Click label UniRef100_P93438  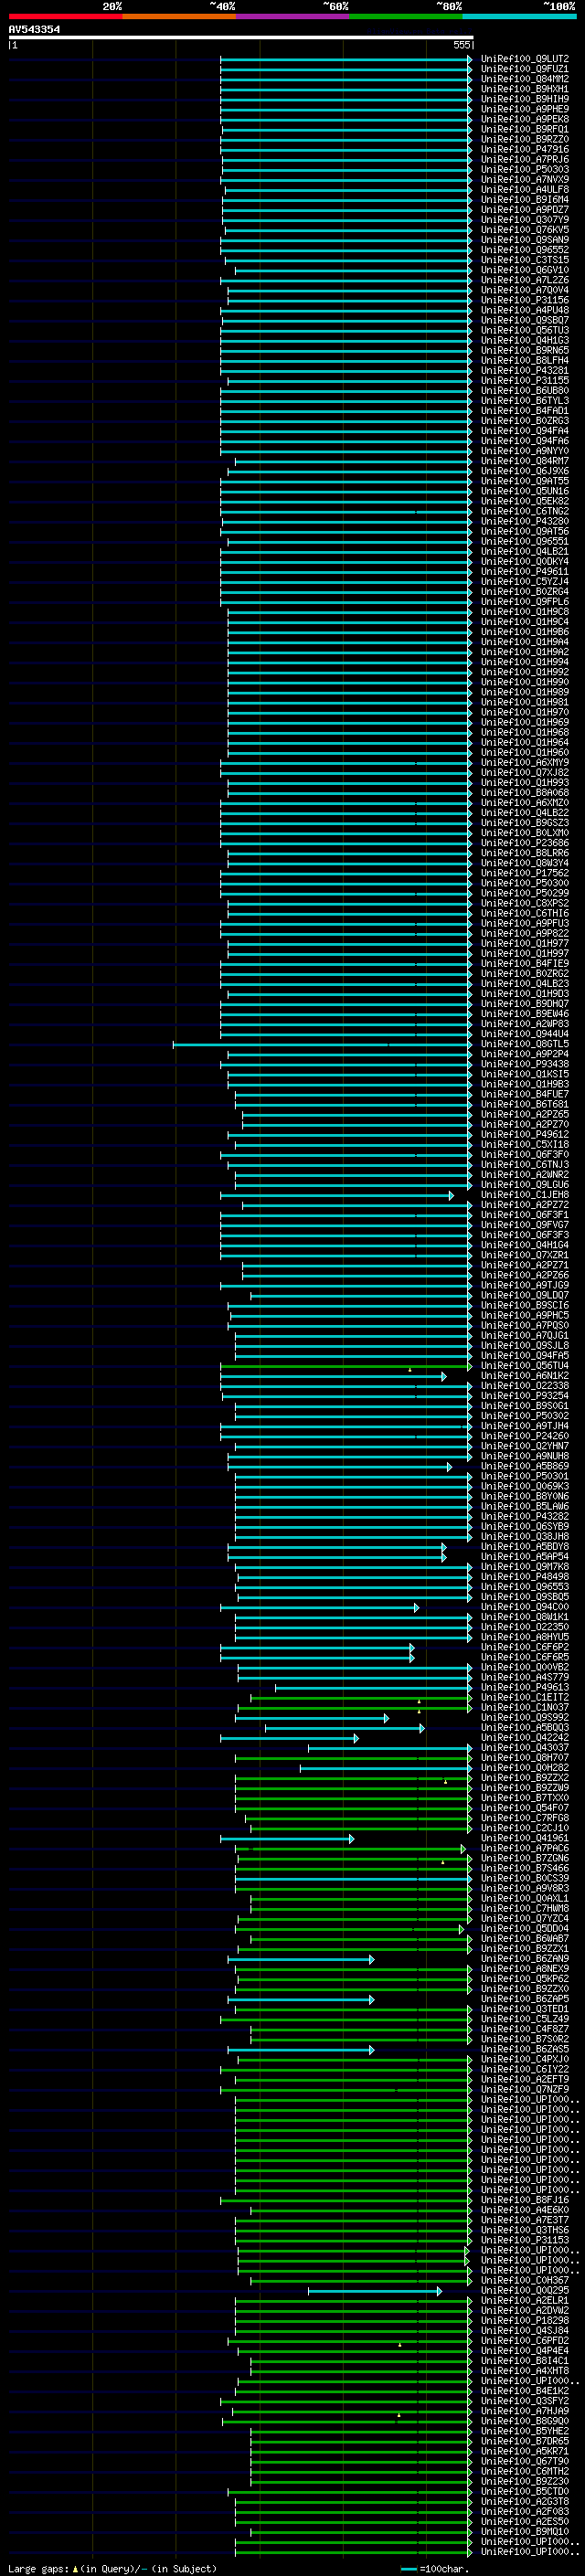point(525,1064)
